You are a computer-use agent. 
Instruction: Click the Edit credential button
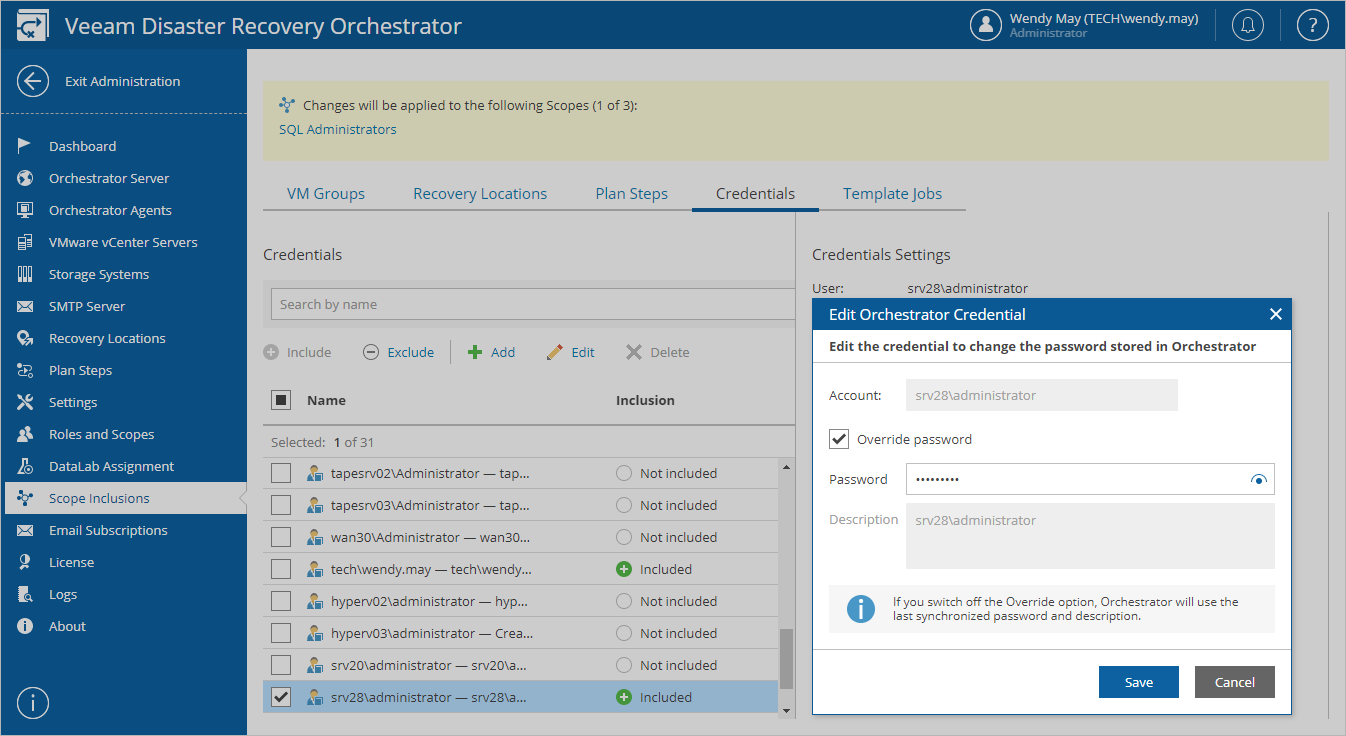(570, 352)
